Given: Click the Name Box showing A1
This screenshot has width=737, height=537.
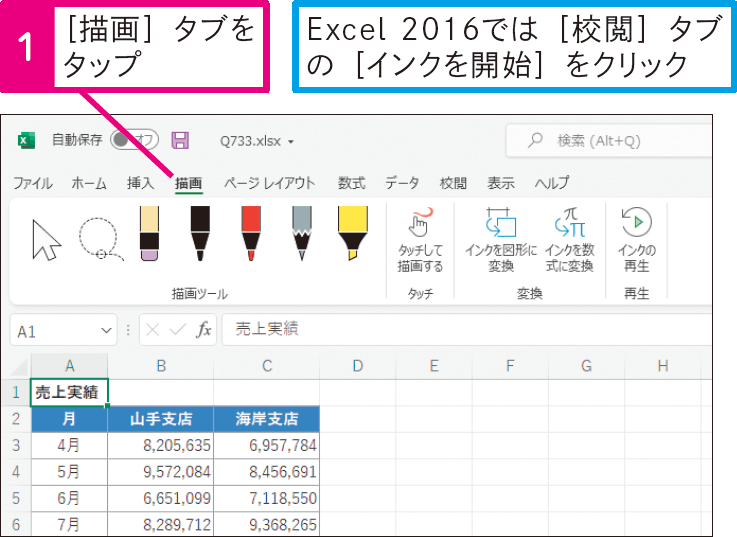Looking at the screenshot, I should (x=63, y=331).
